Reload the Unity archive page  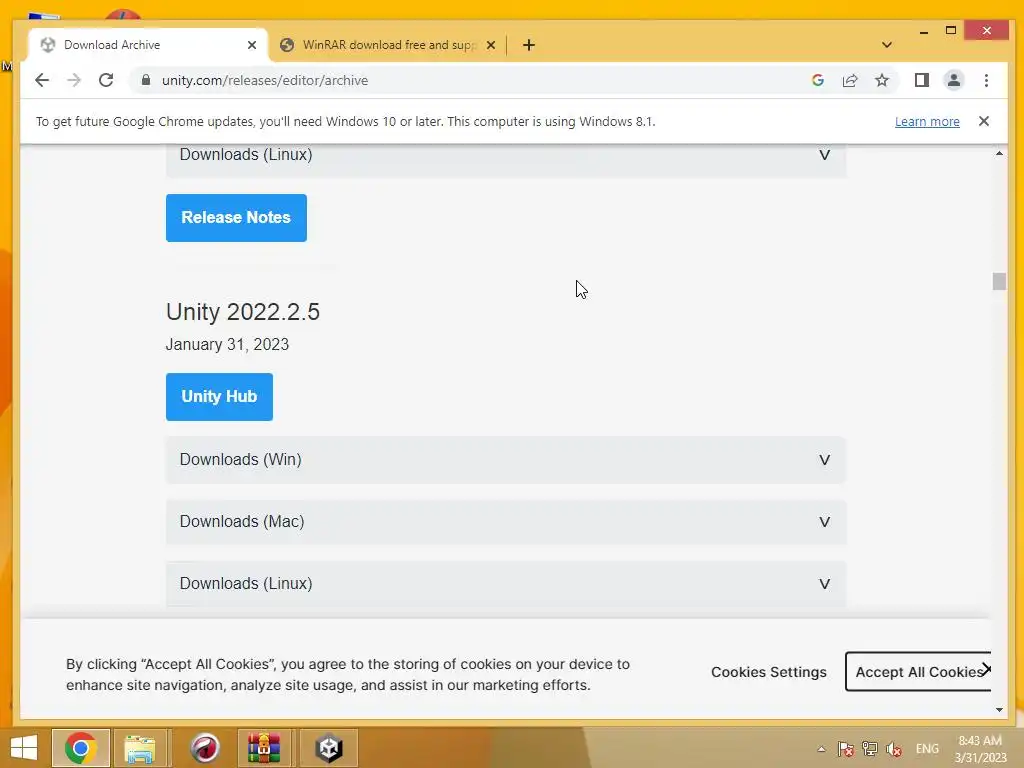[106, 80]
